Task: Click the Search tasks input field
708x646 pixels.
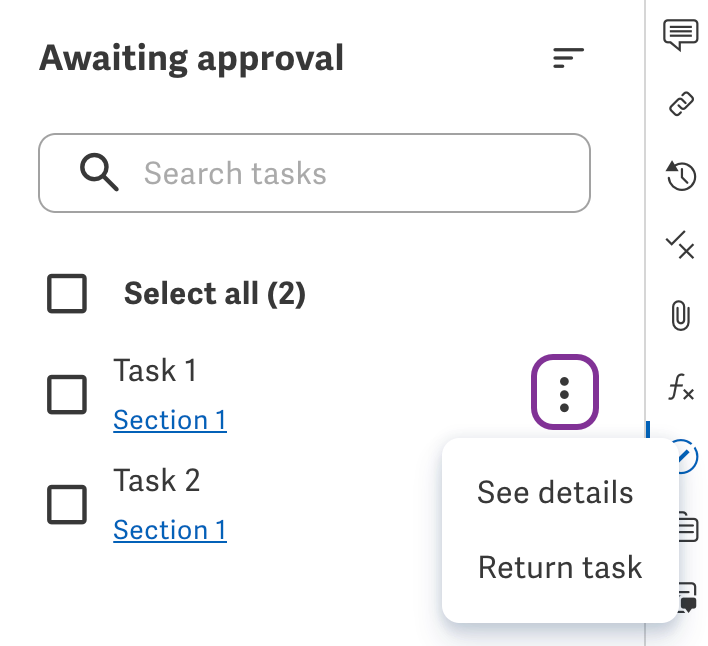Action: click(x=340, y=173)
